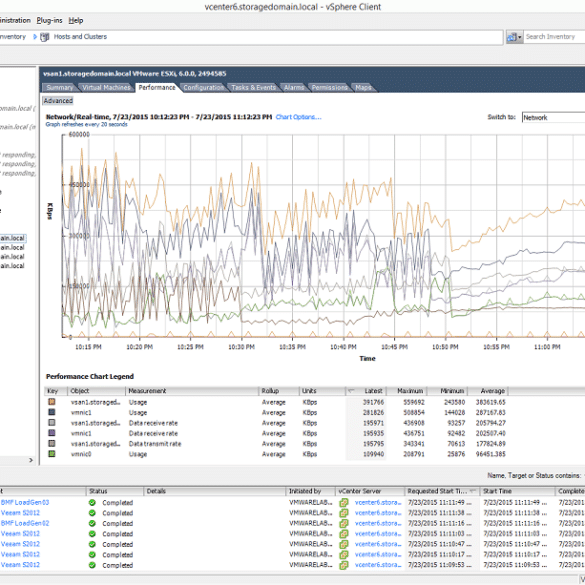Click Completed status icon for BMF LoadGen03
Screen dimensions: 585x585
click(92, 503)
